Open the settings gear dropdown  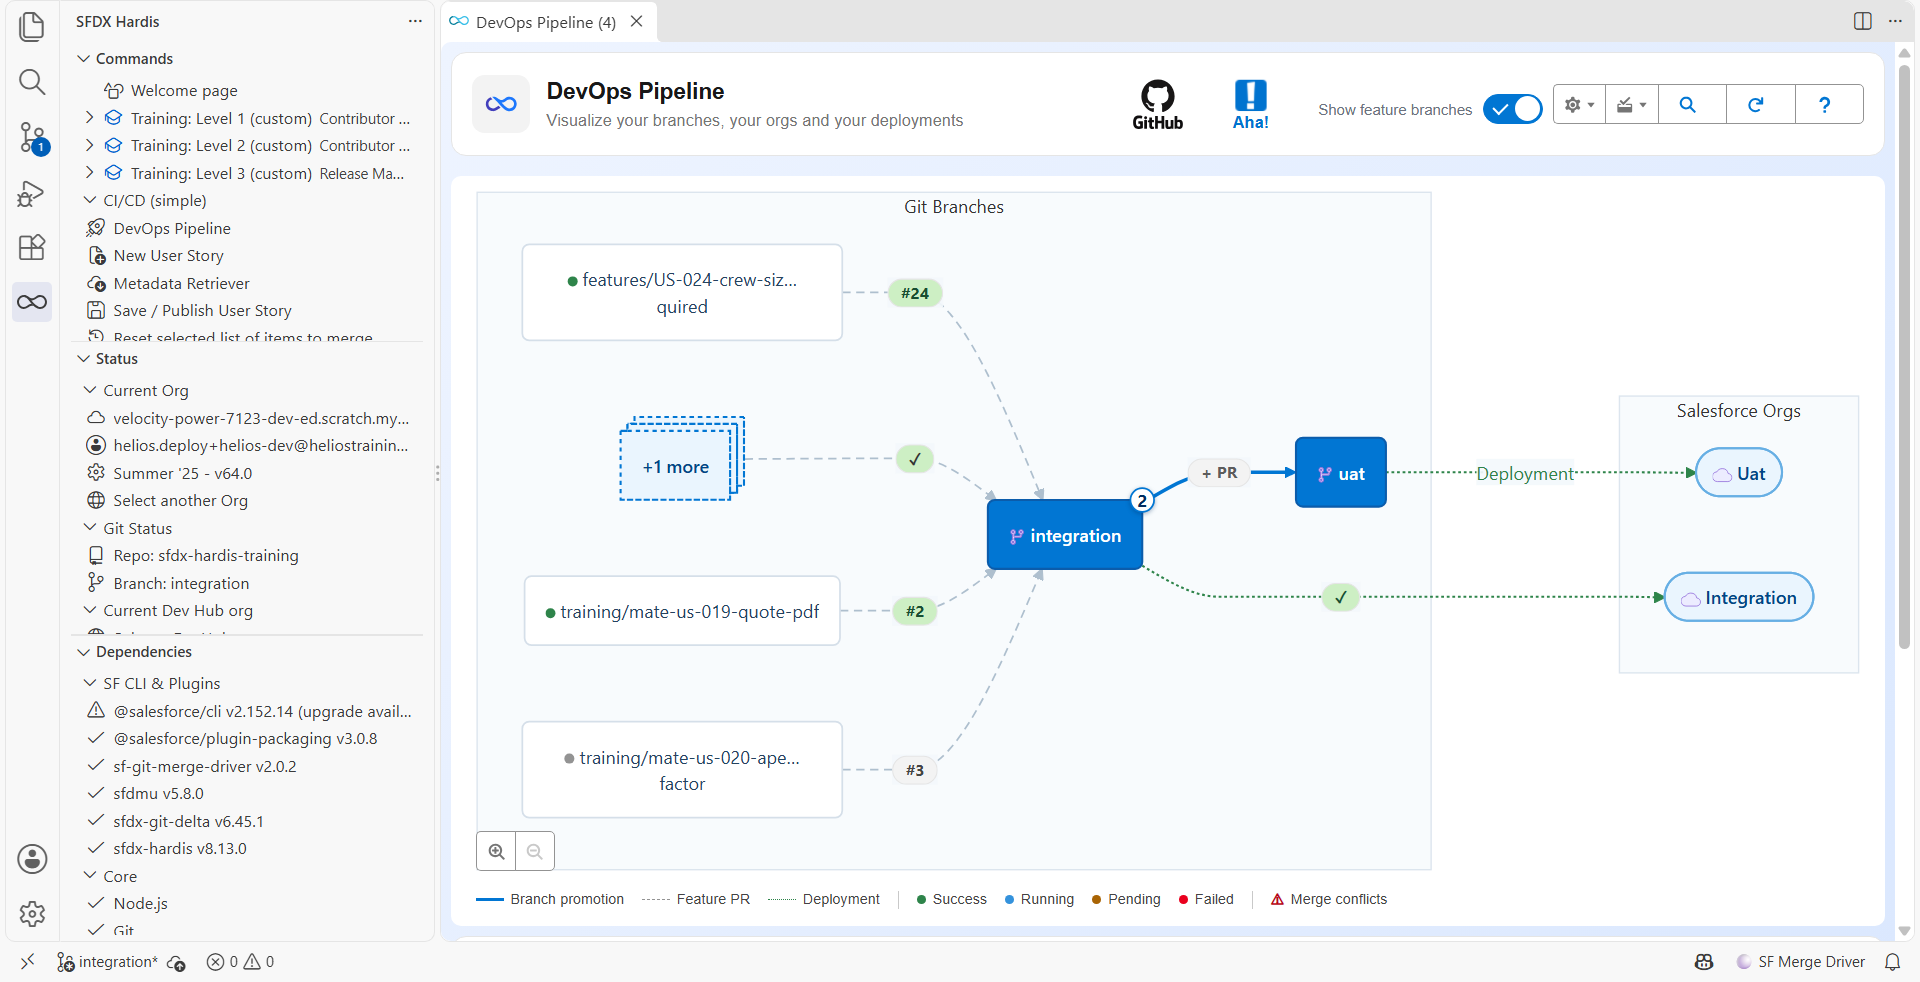tap(1579, 104)
